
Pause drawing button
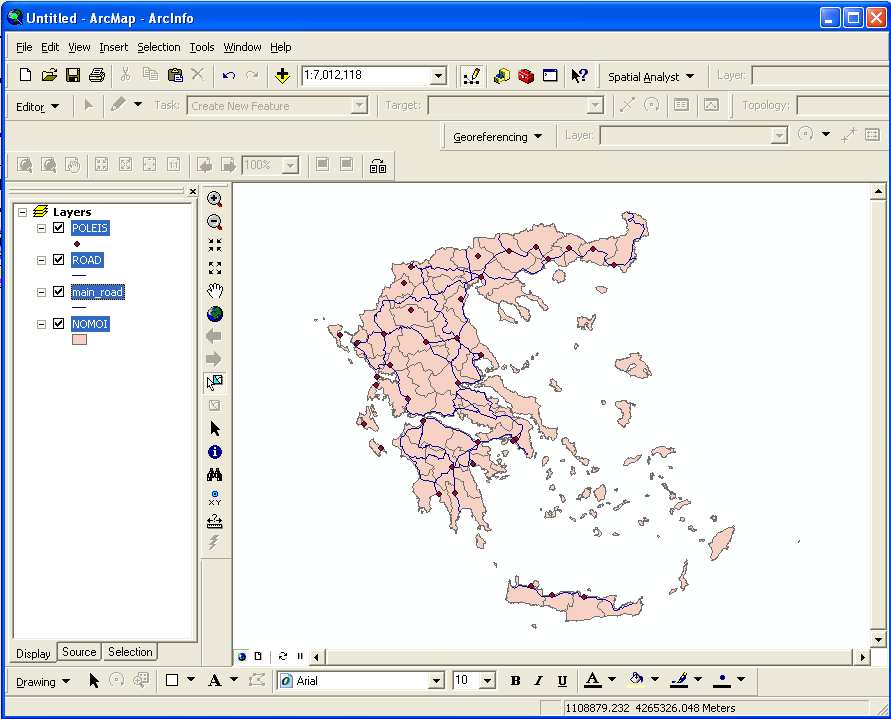pyautogui.click(x=300, y=656)
